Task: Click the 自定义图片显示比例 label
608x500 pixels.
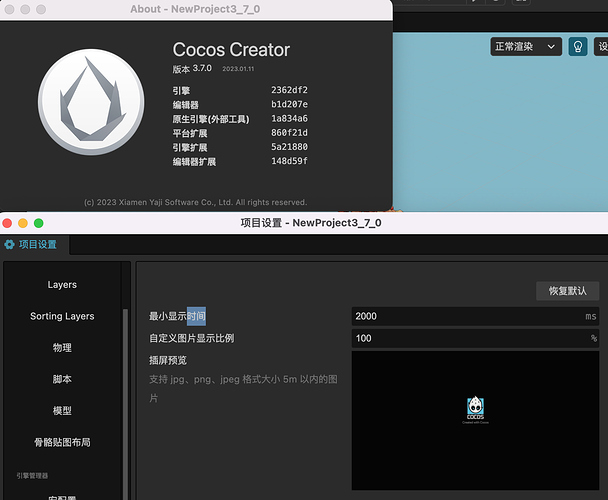Action: click(192, 338)
